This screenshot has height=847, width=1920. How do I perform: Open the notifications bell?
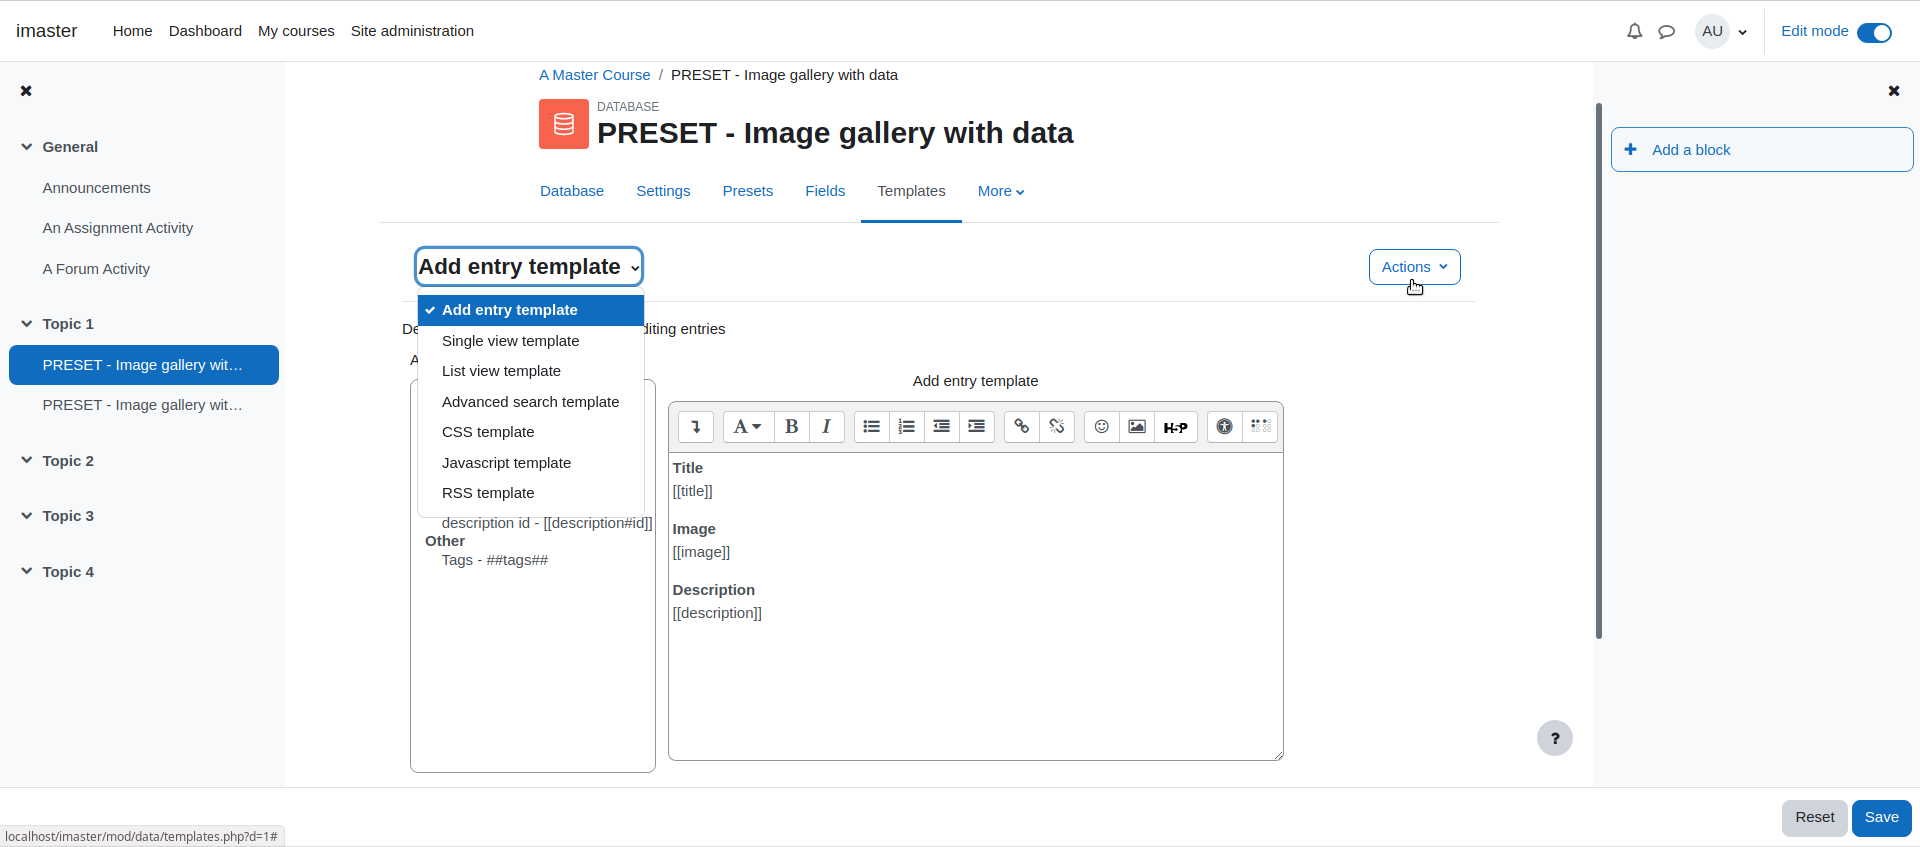coord(1634,31)
